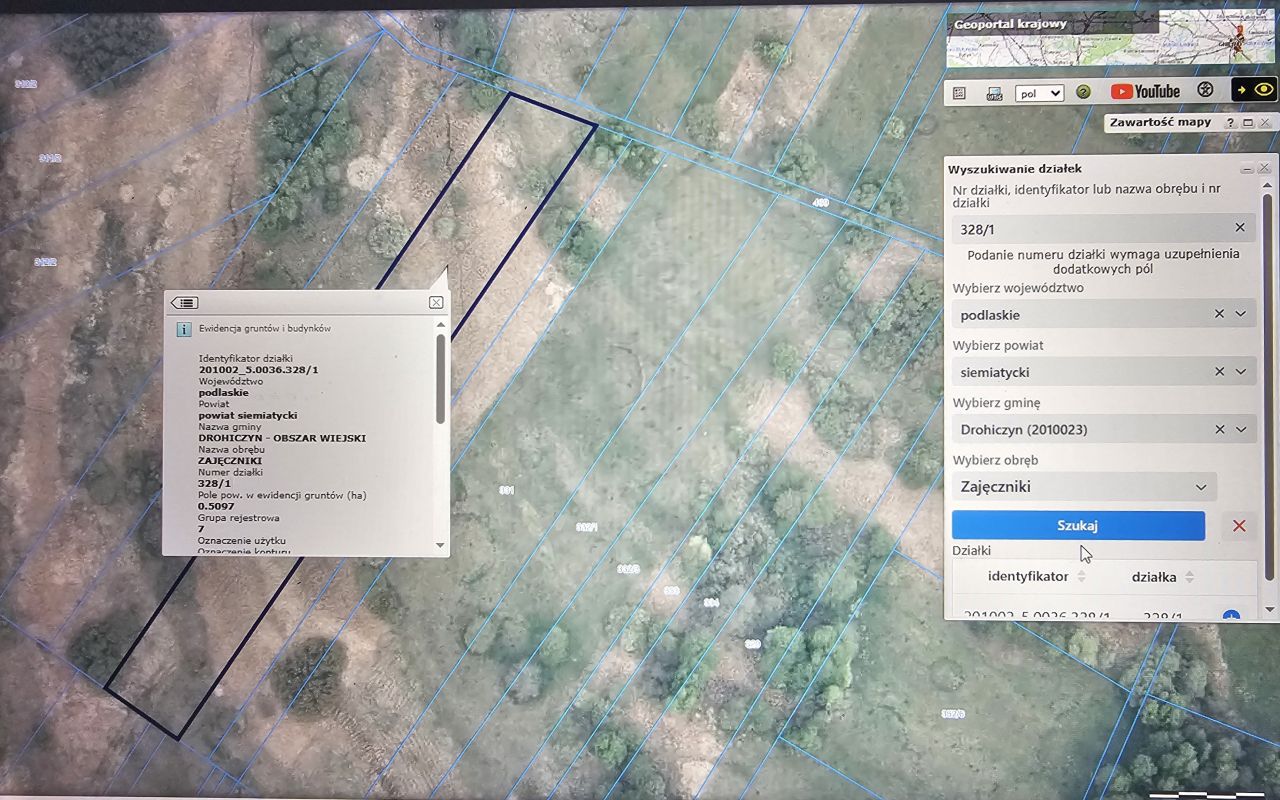Image resolution: width=1280 pixels, height=800 pixels.
Task: Expand the gmina dropdown arrow
Action: click(x=1241, y=429)
